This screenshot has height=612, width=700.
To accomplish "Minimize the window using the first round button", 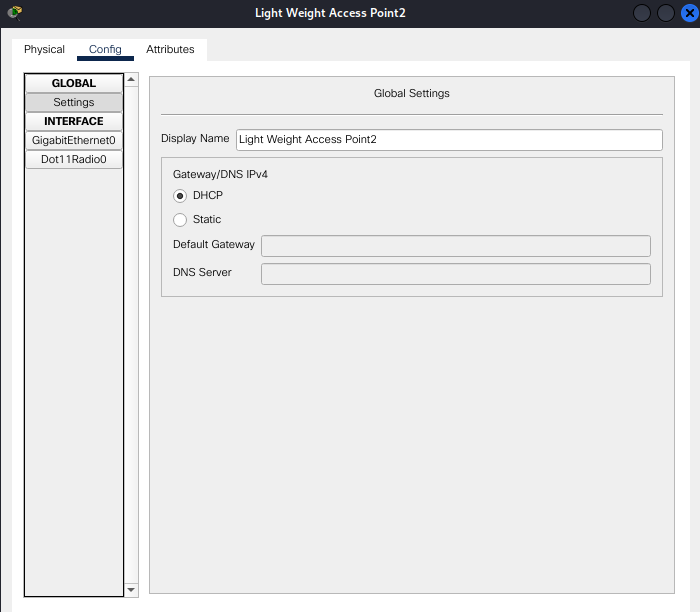I will pos(642,13).
